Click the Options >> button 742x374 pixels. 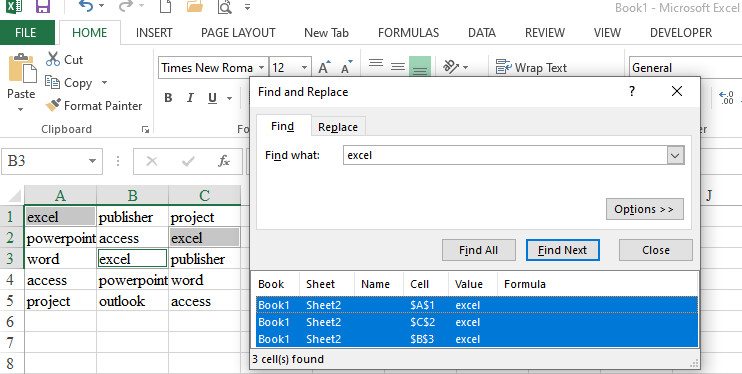pyautogui.click(x=645, y=209)
